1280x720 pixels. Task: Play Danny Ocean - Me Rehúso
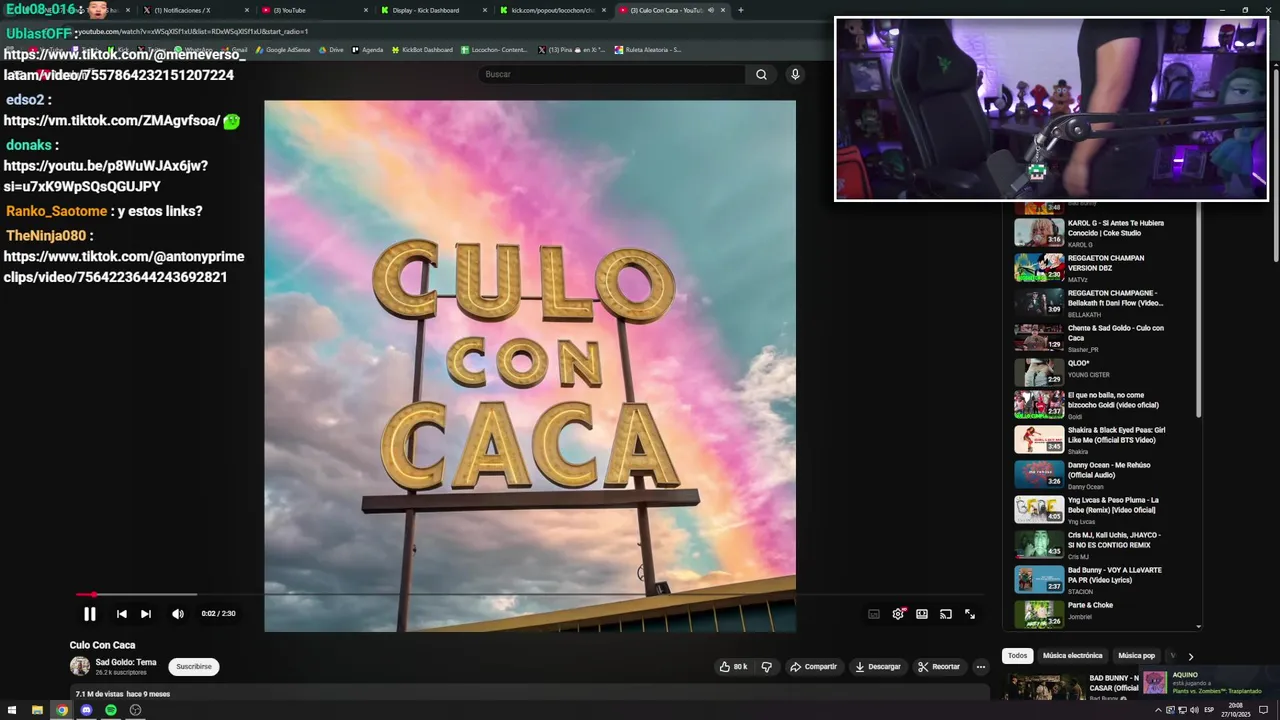(x=1090, y=475)
